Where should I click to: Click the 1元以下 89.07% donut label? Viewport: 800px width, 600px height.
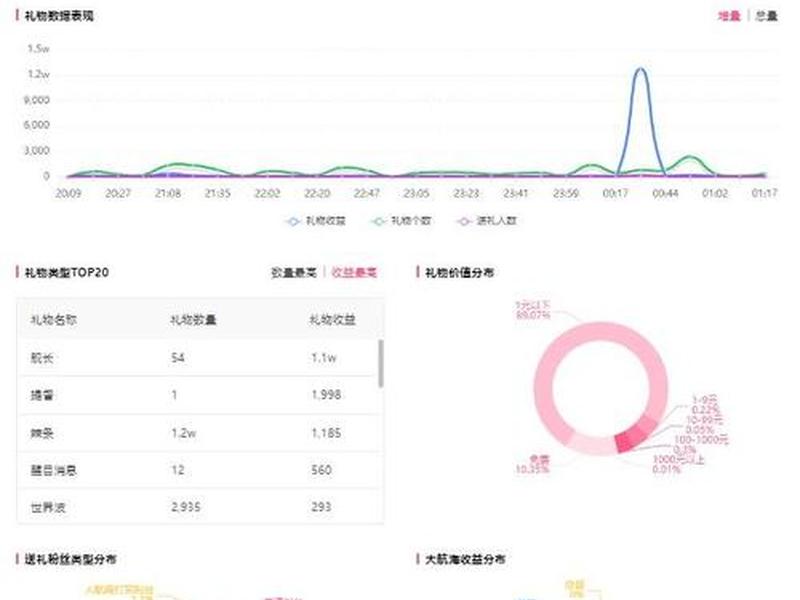pyautogui.click(x=533, y=310)
